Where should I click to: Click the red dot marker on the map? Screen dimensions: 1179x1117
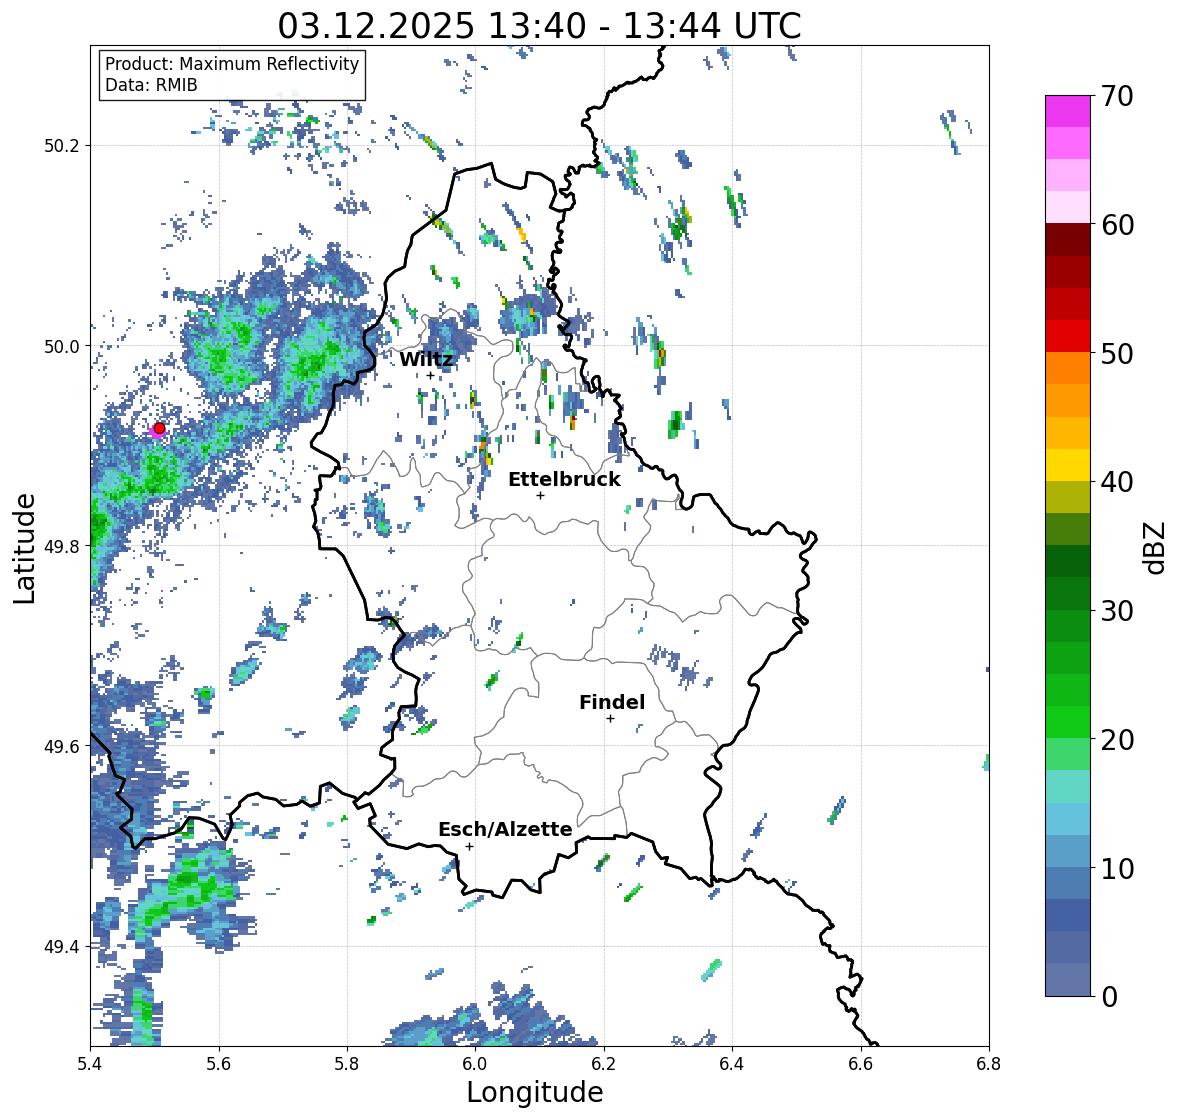point(159,428)
